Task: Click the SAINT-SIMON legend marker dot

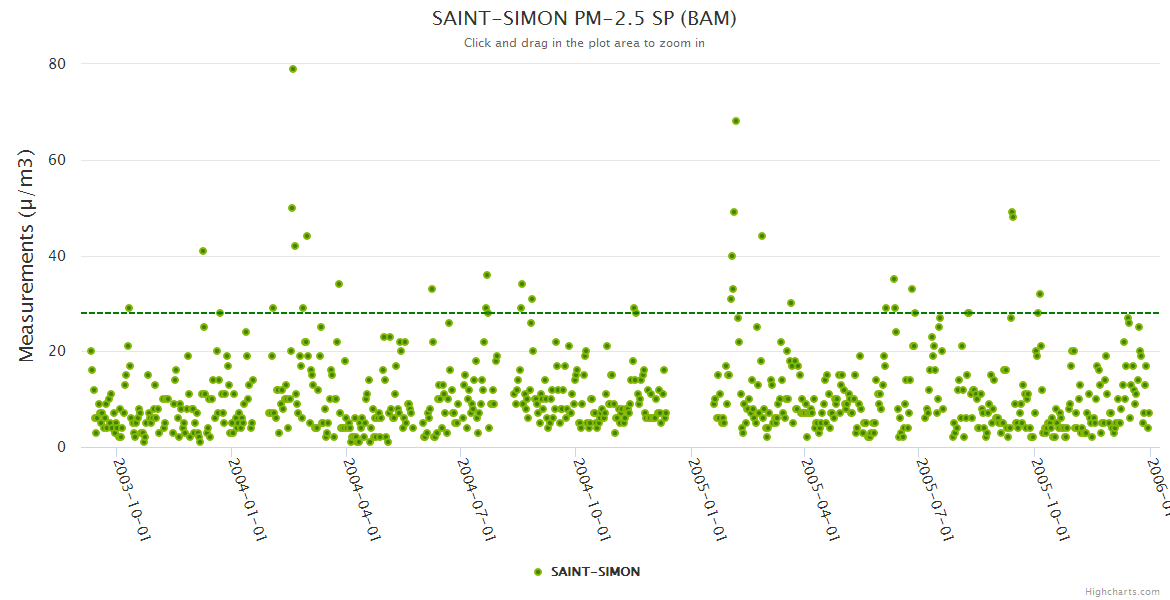Action: 538,572
